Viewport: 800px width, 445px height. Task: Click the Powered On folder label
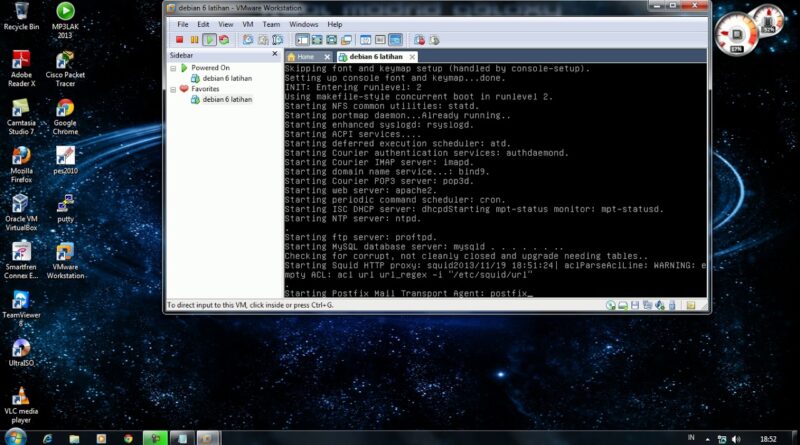coord(210,67)
